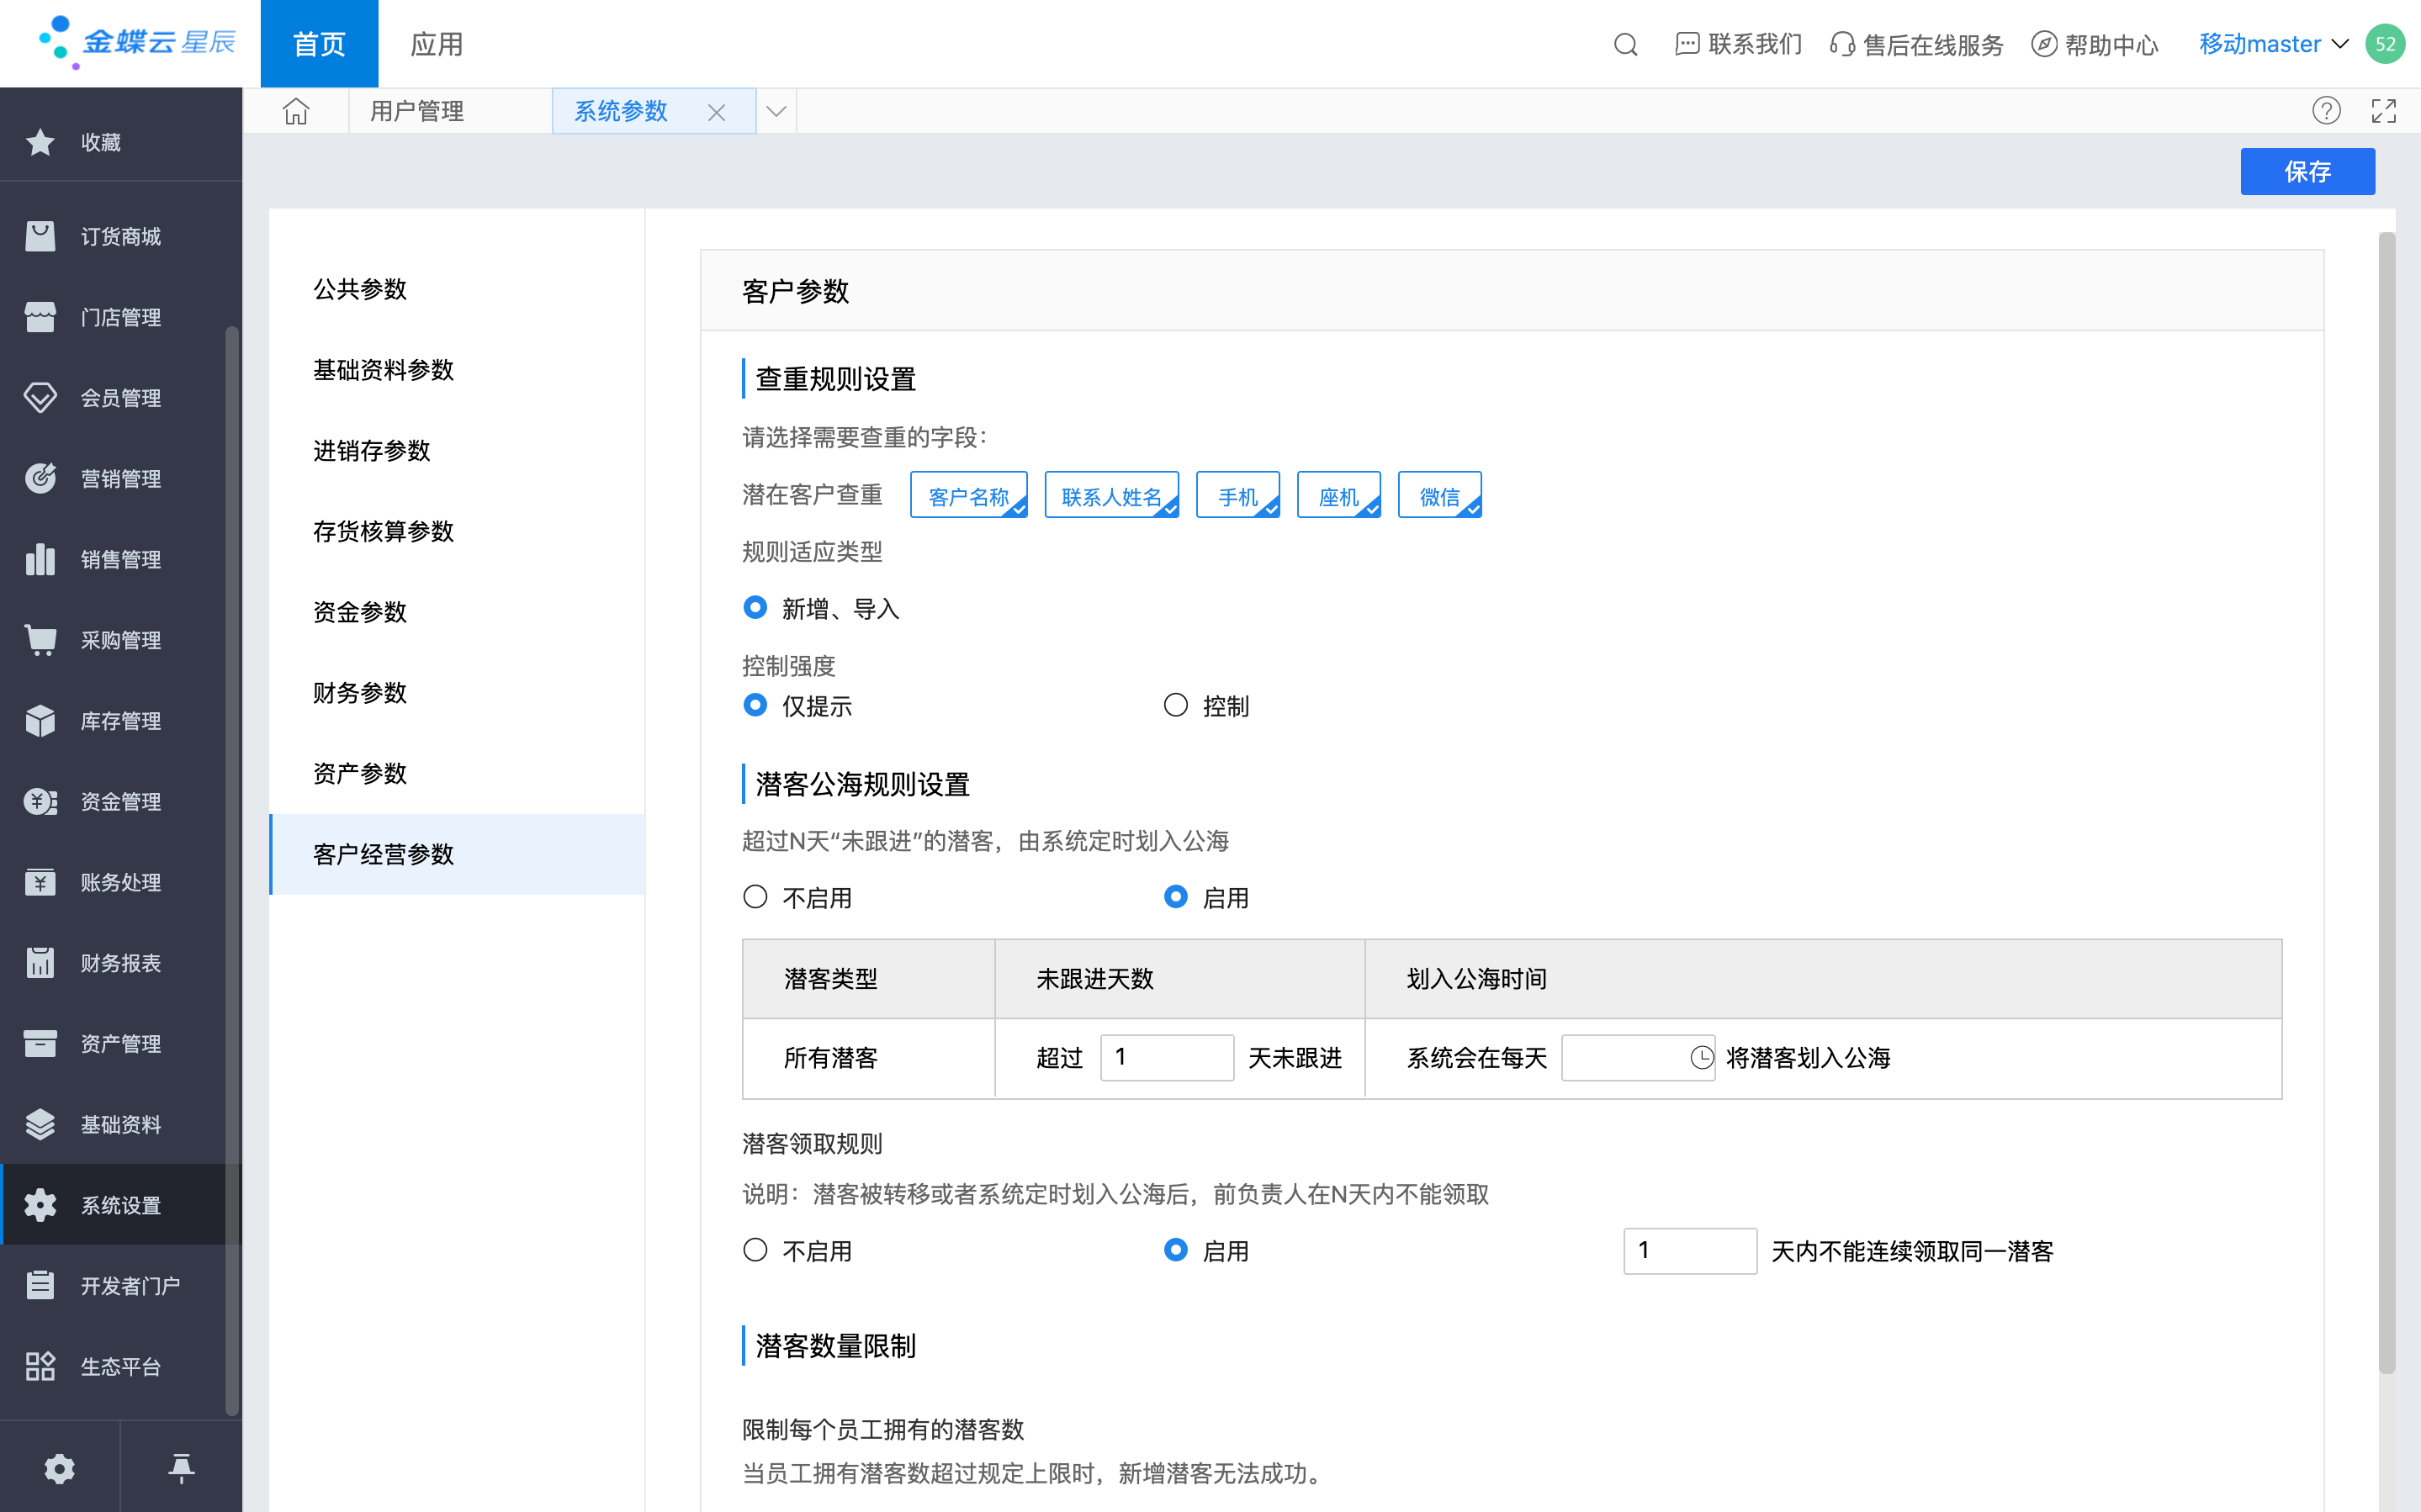Select 新增、导入 radio button
This screenshot has width=2421, height=1512.
click(755, 607)
